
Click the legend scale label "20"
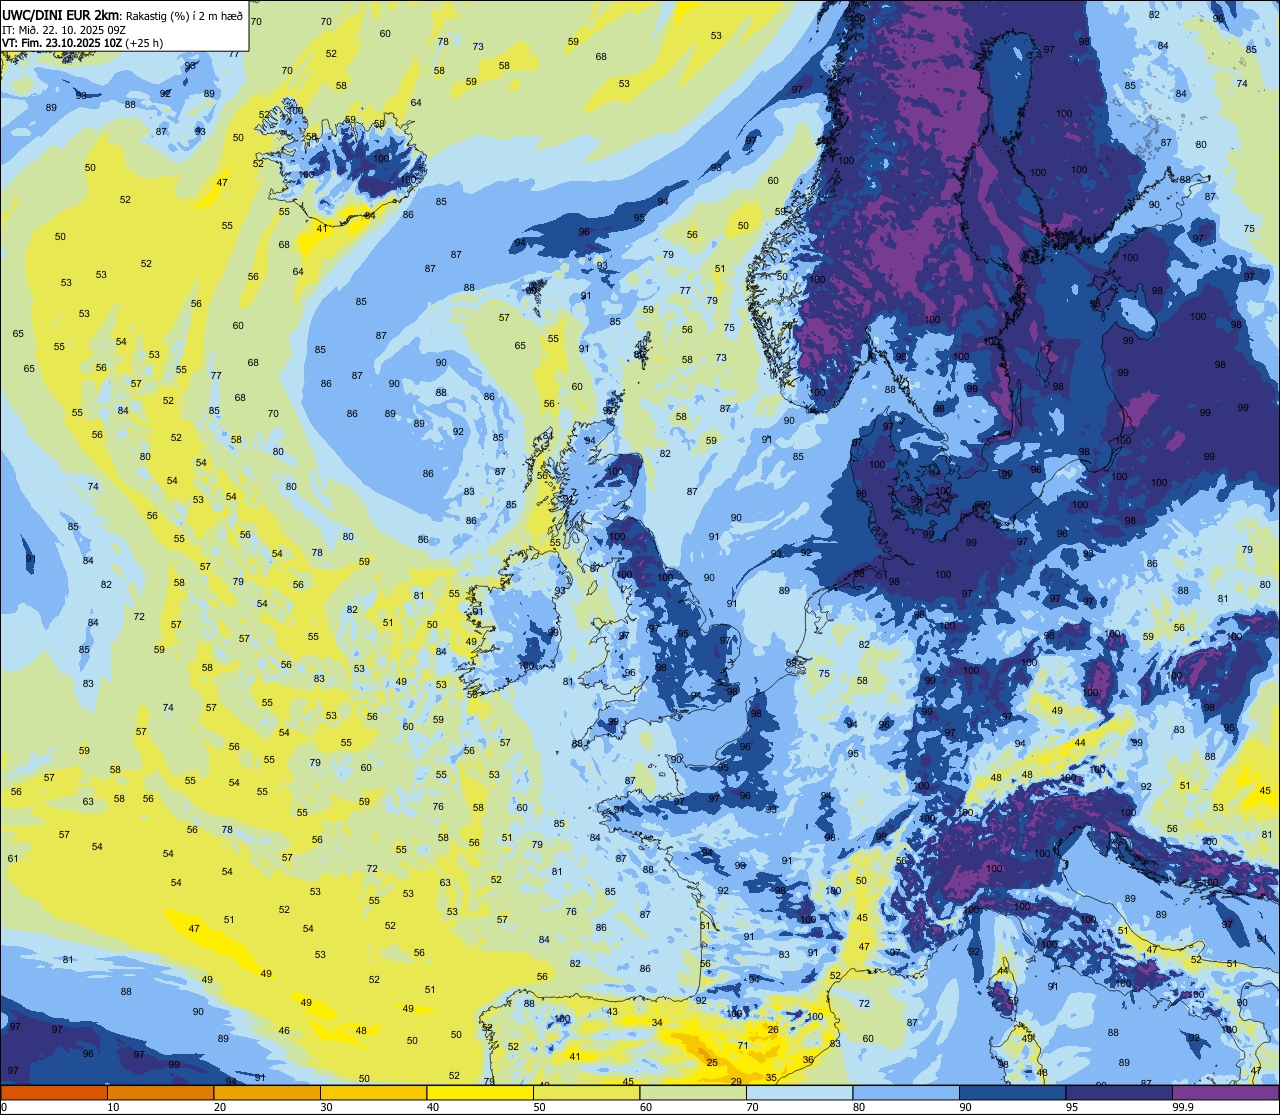click(x=220, y=1107)
